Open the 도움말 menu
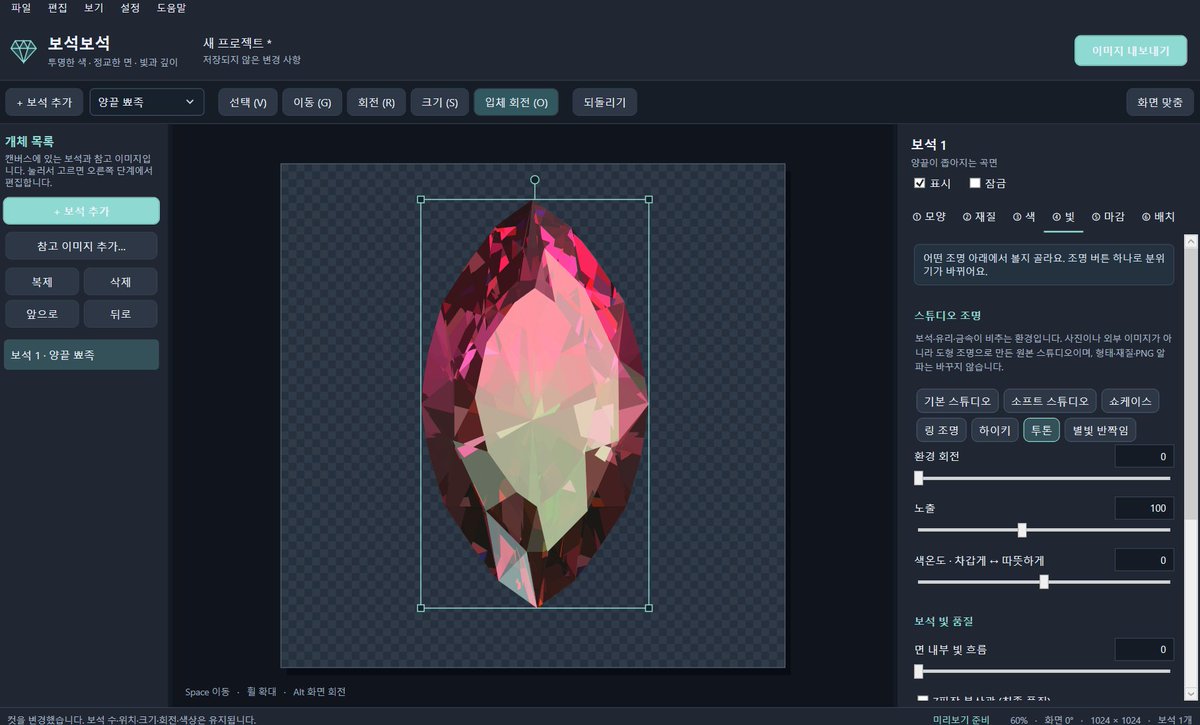The image size is (1200, 725). pos(173,8)
